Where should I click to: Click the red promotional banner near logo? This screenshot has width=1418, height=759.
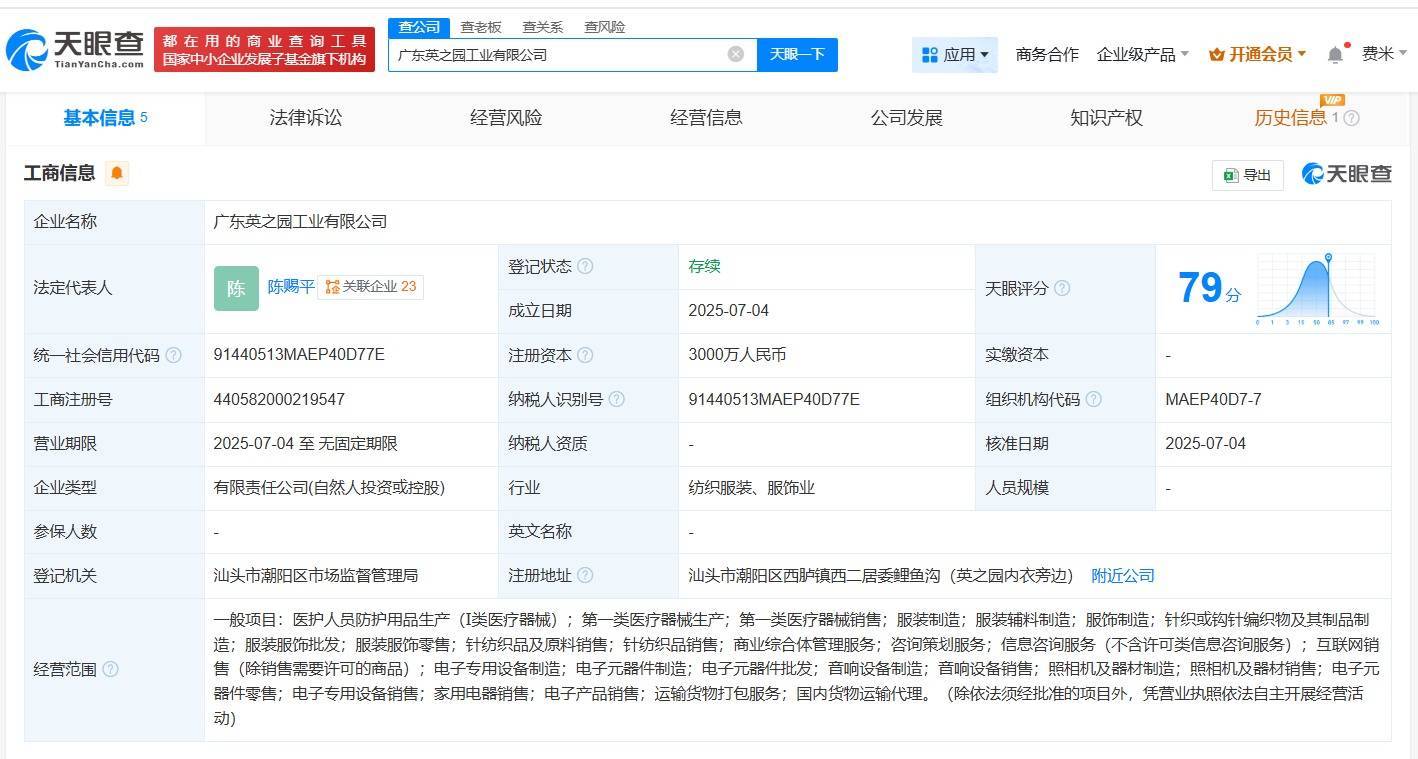264,49
